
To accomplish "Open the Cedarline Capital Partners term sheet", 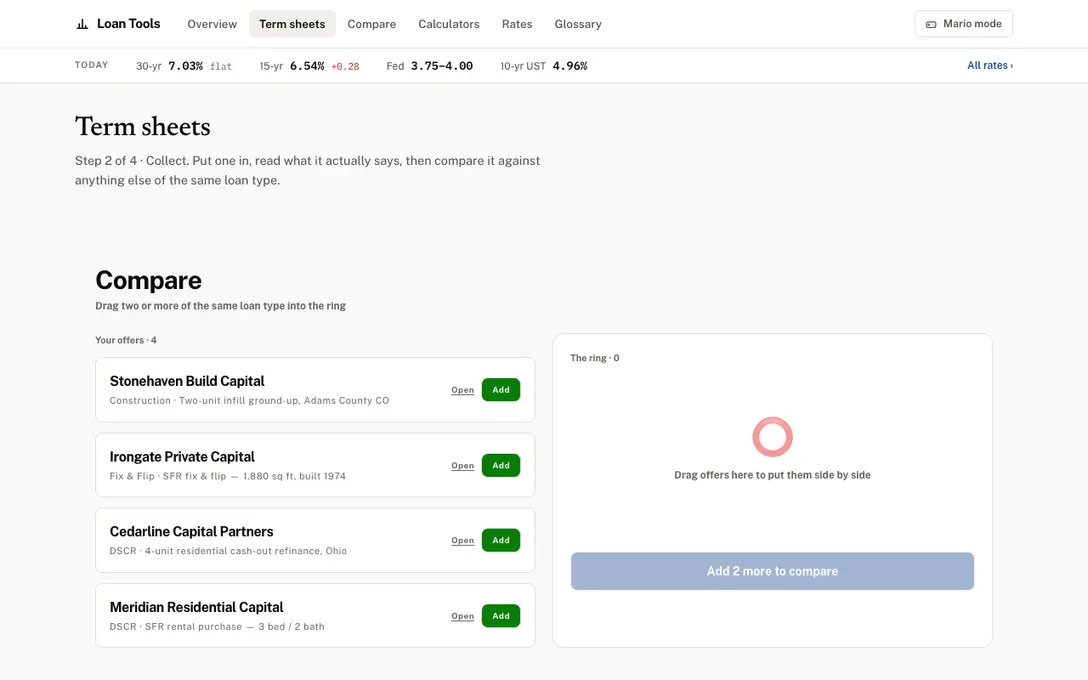I will pyautogui.click(x=462, y=541).
